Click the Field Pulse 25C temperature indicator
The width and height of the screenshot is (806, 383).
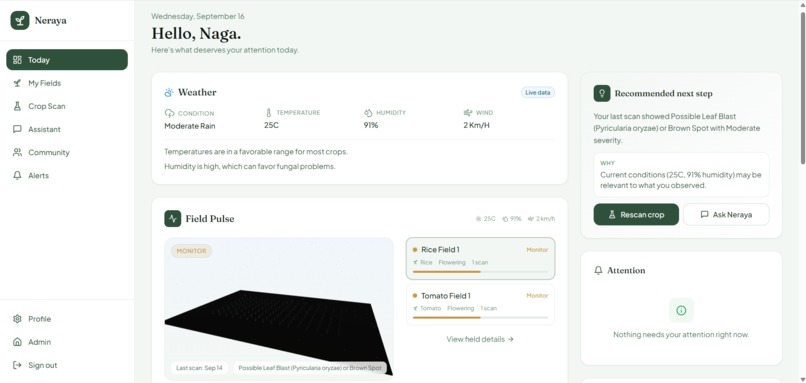point(486,219)
